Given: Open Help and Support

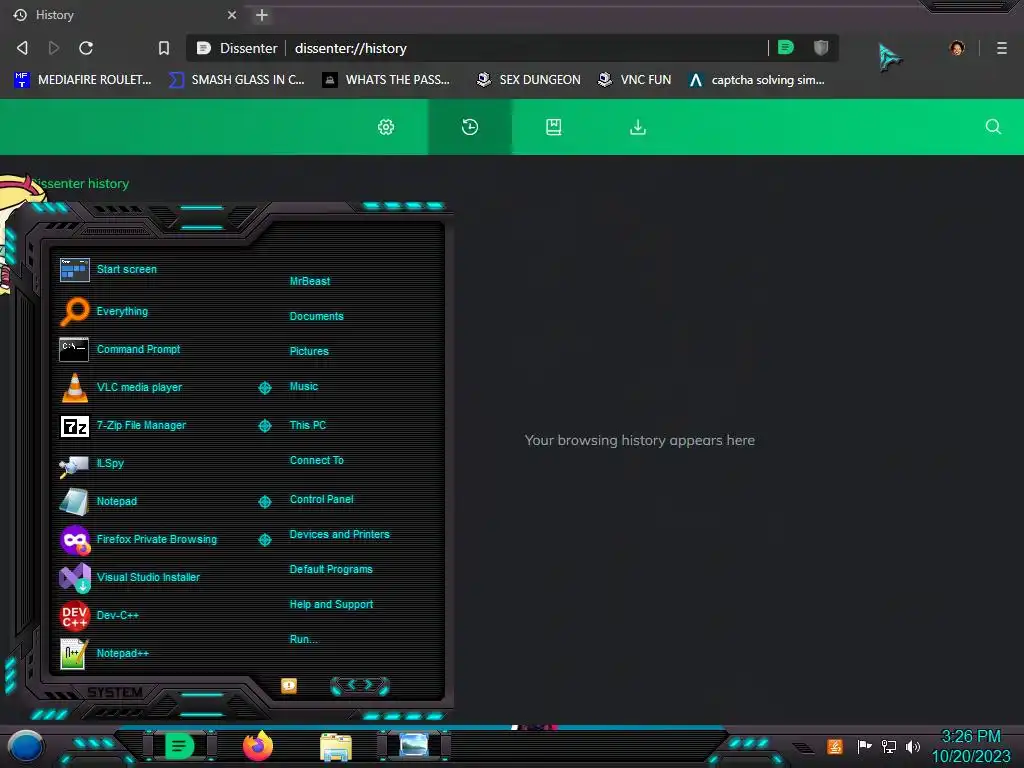Looking at the screenshot, I should click(331, 605).
